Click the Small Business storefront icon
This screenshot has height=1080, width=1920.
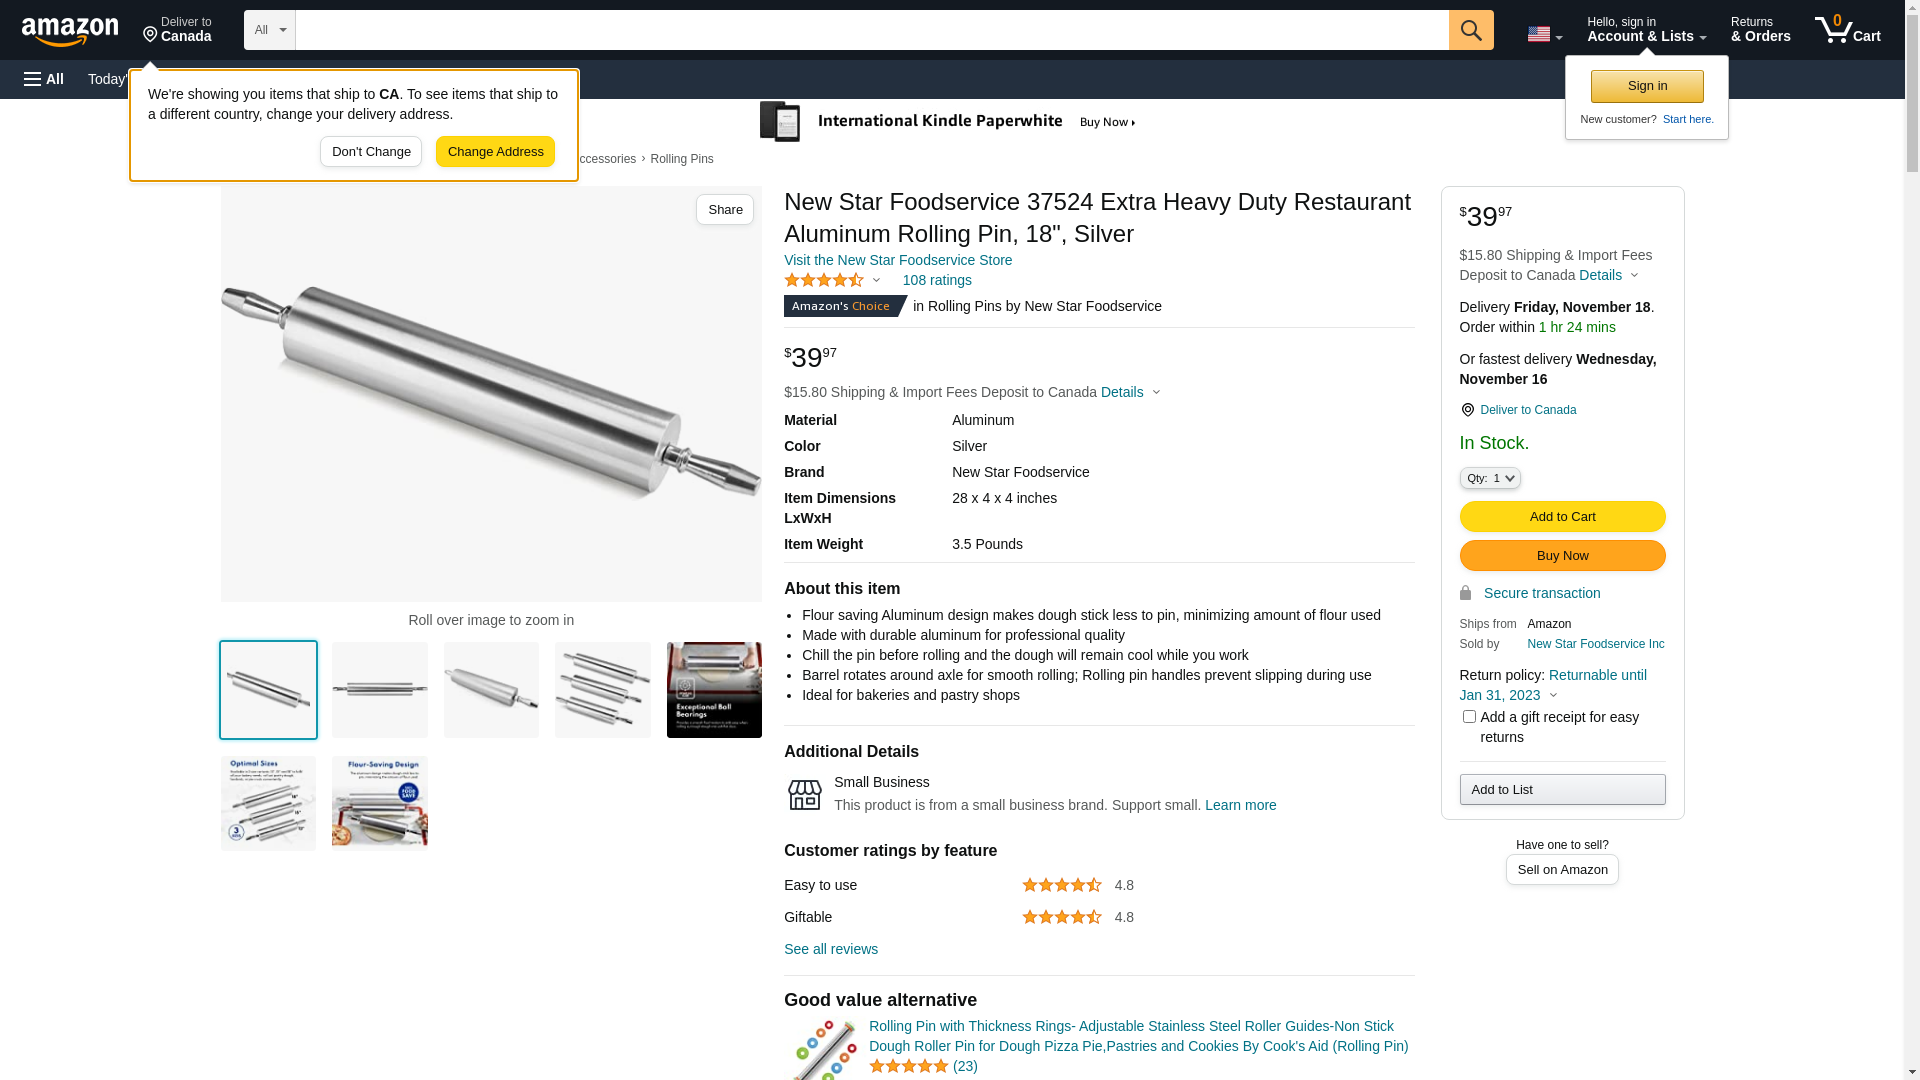point(804,795)
